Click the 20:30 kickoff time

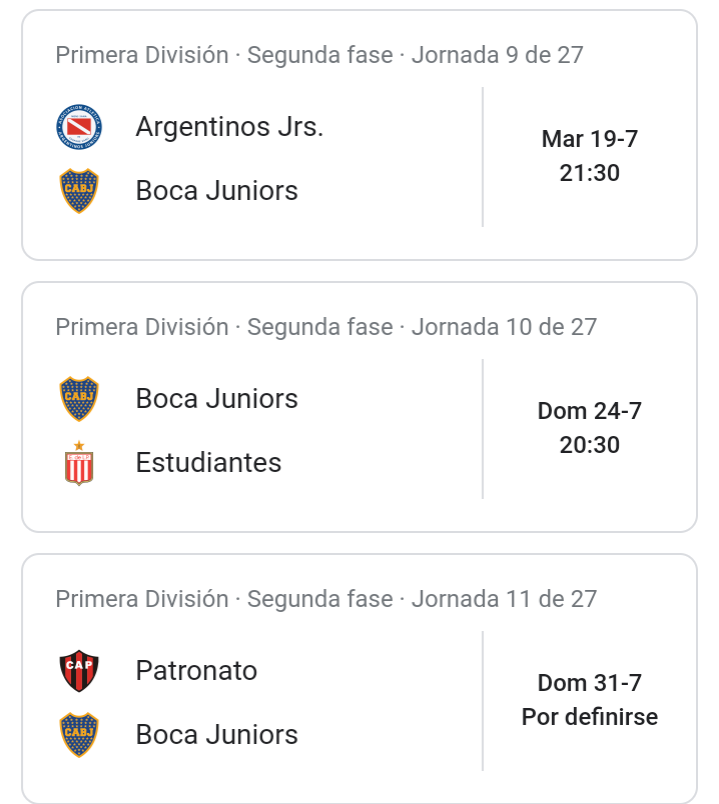590,445
